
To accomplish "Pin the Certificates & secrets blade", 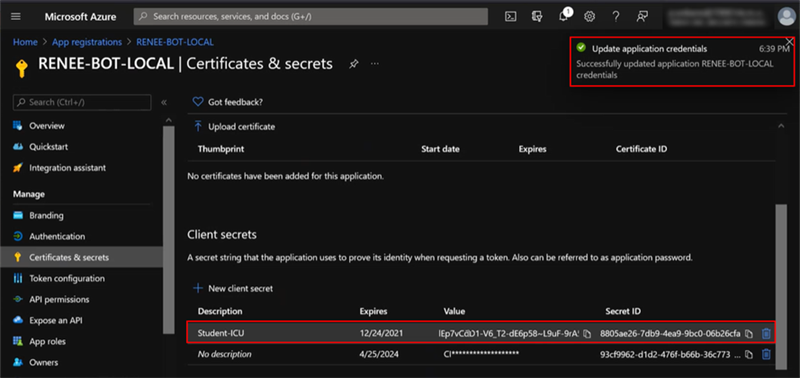I will [x=353, y=64].
